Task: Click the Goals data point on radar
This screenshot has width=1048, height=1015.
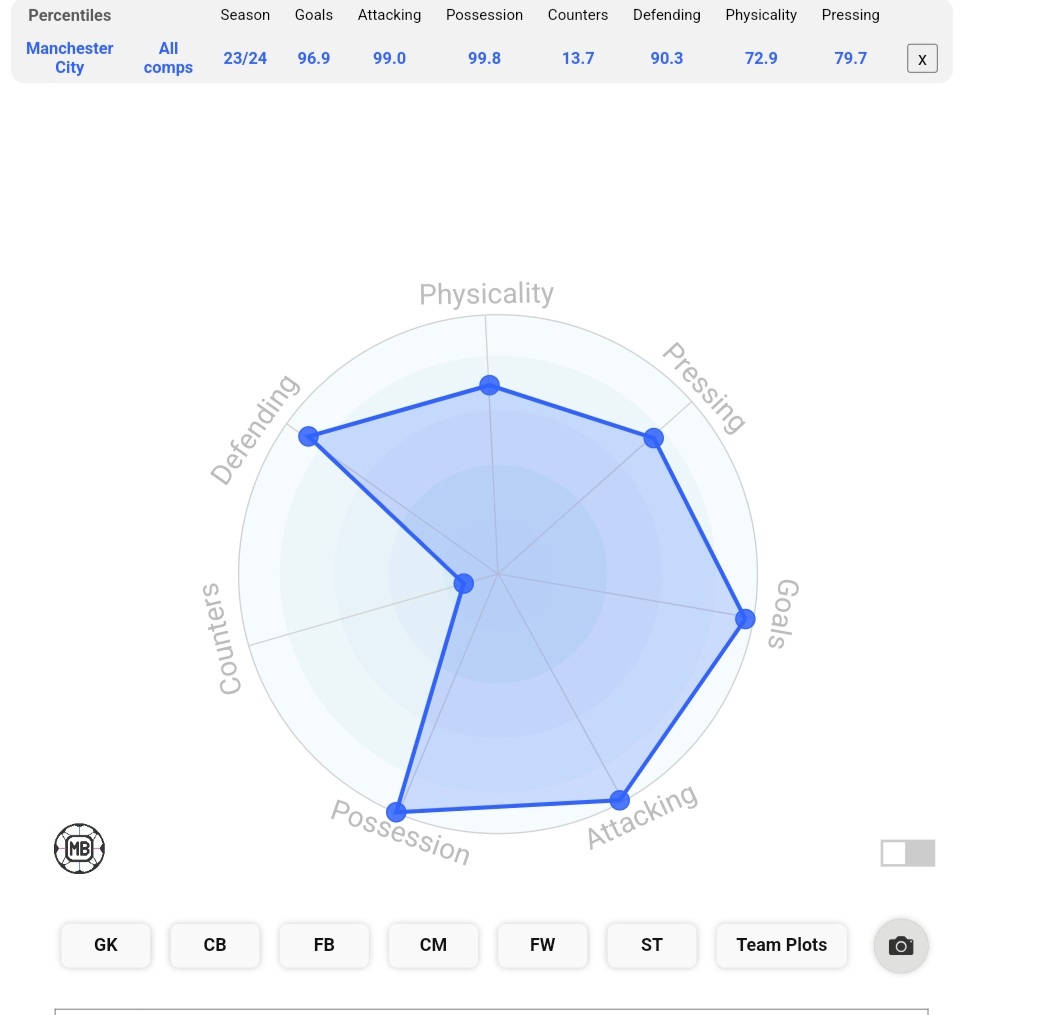Action: pyautogui.click(x=745, y=619)
